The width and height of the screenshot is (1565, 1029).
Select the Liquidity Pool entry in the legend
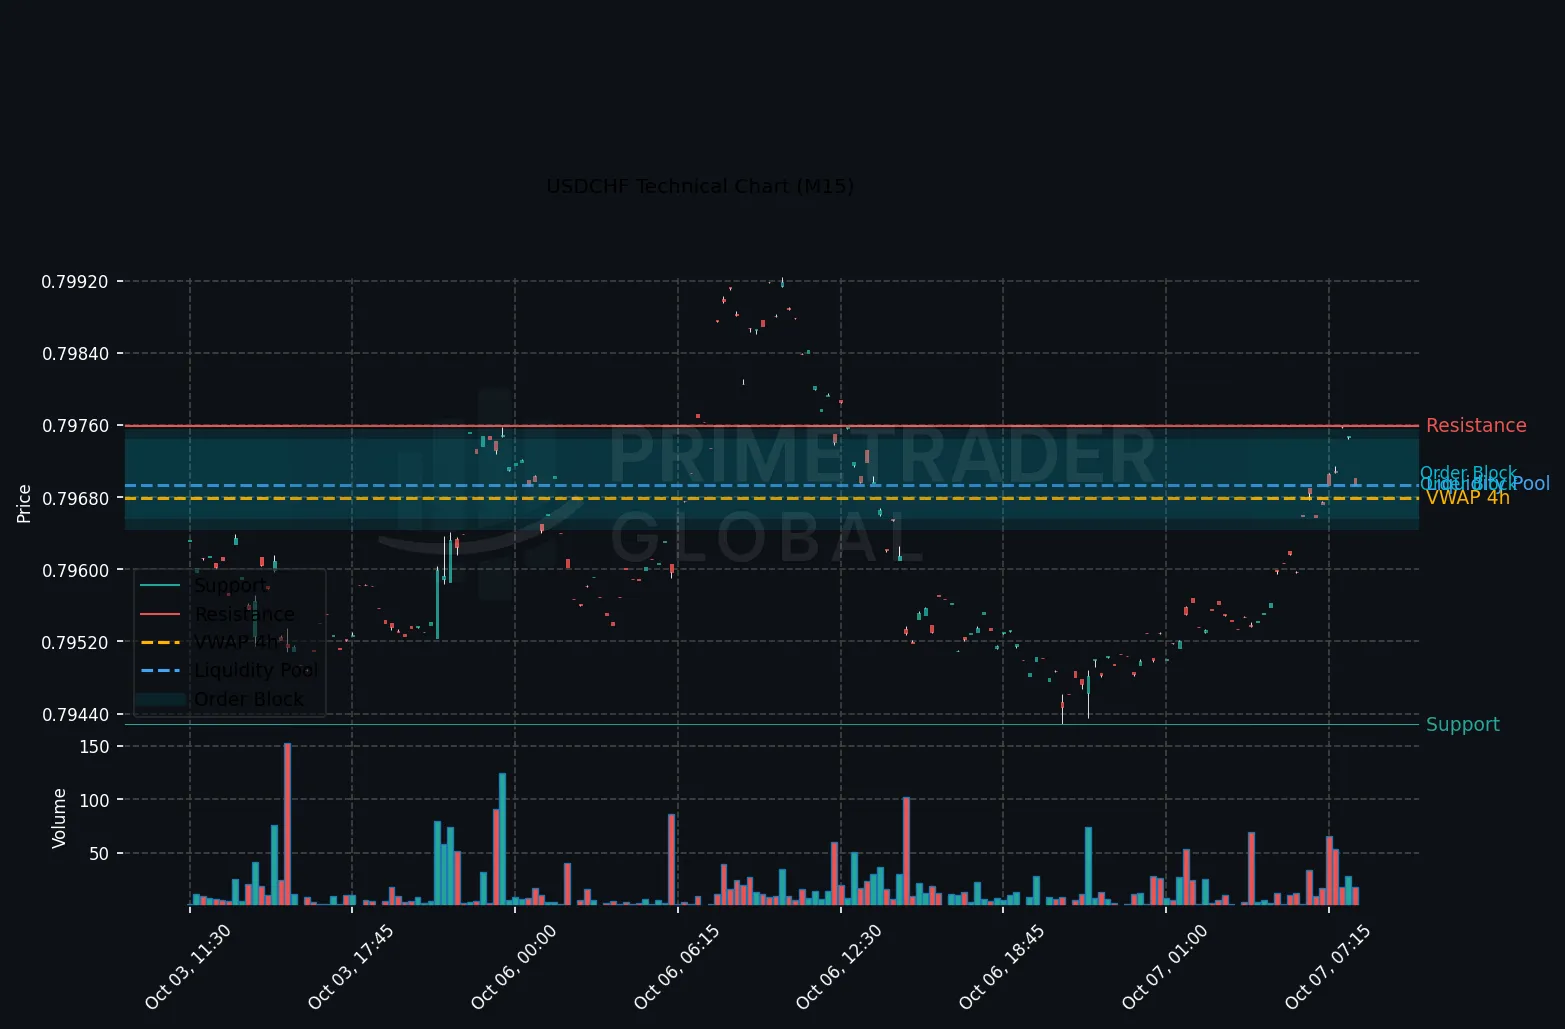[256, 670]
